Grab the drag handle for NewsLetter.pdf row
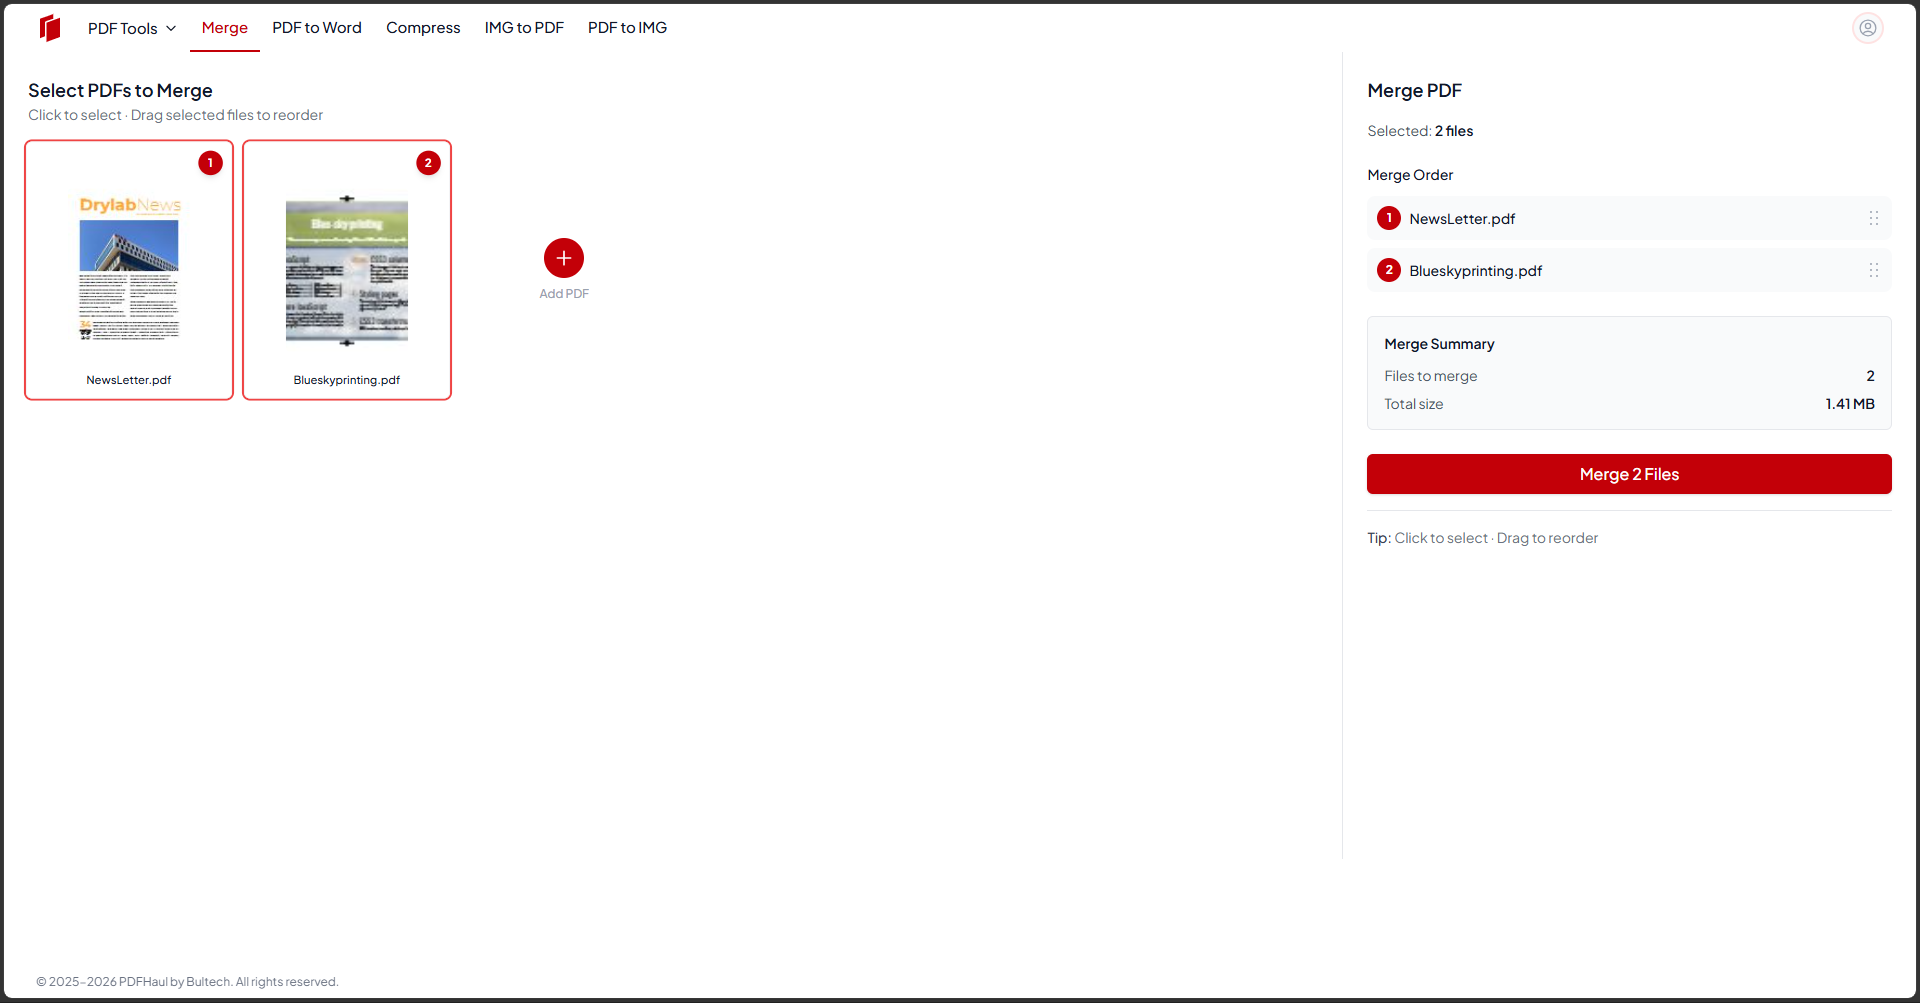Screen dimensions: 1920x1003 (x=1874, y=218)
